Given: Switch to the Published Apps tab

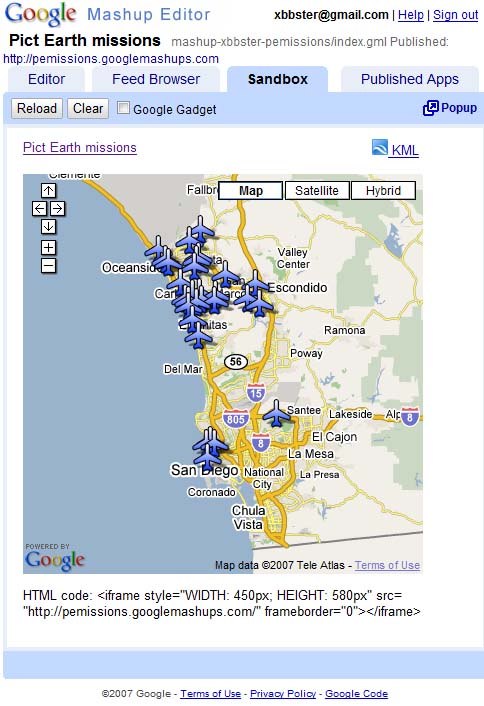Looking at the screenshot, I should [410, 79].
